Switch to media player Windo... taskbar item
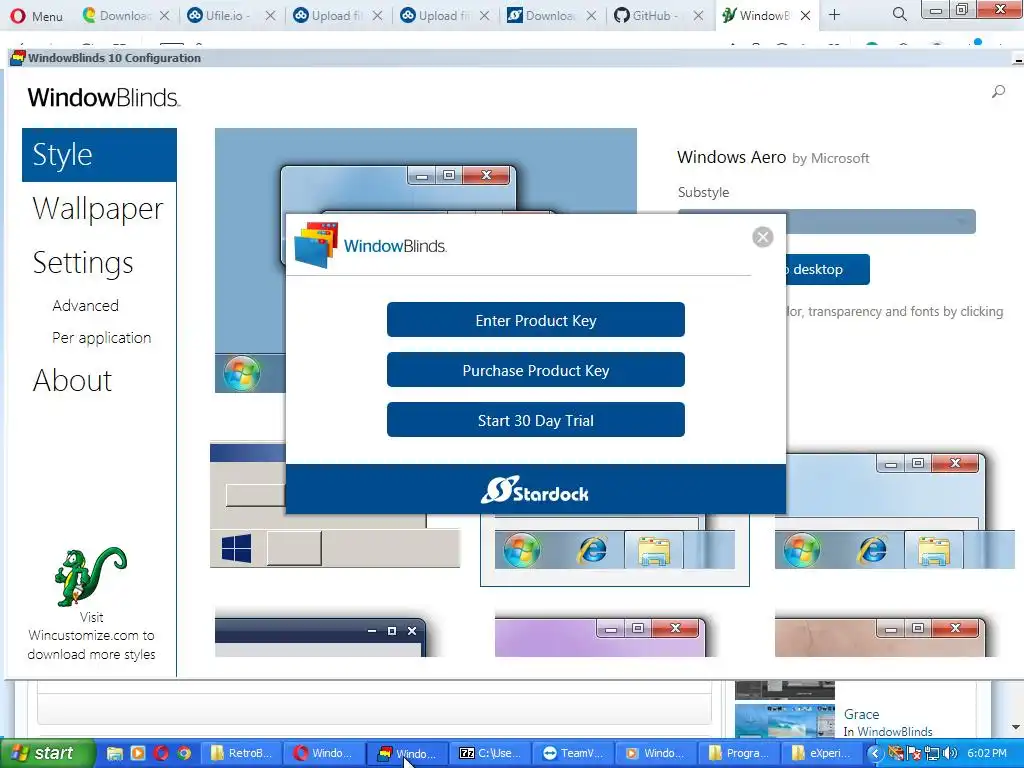 click(656, 753)
